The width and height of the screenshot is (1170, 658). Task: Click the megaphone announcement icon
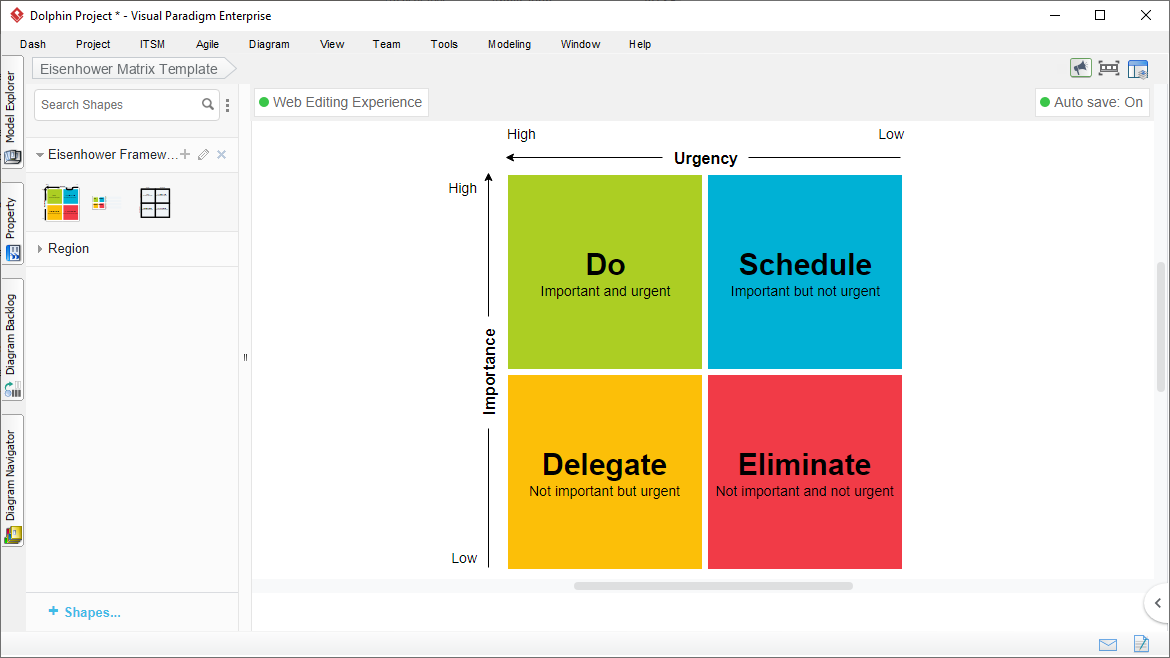1080,68
